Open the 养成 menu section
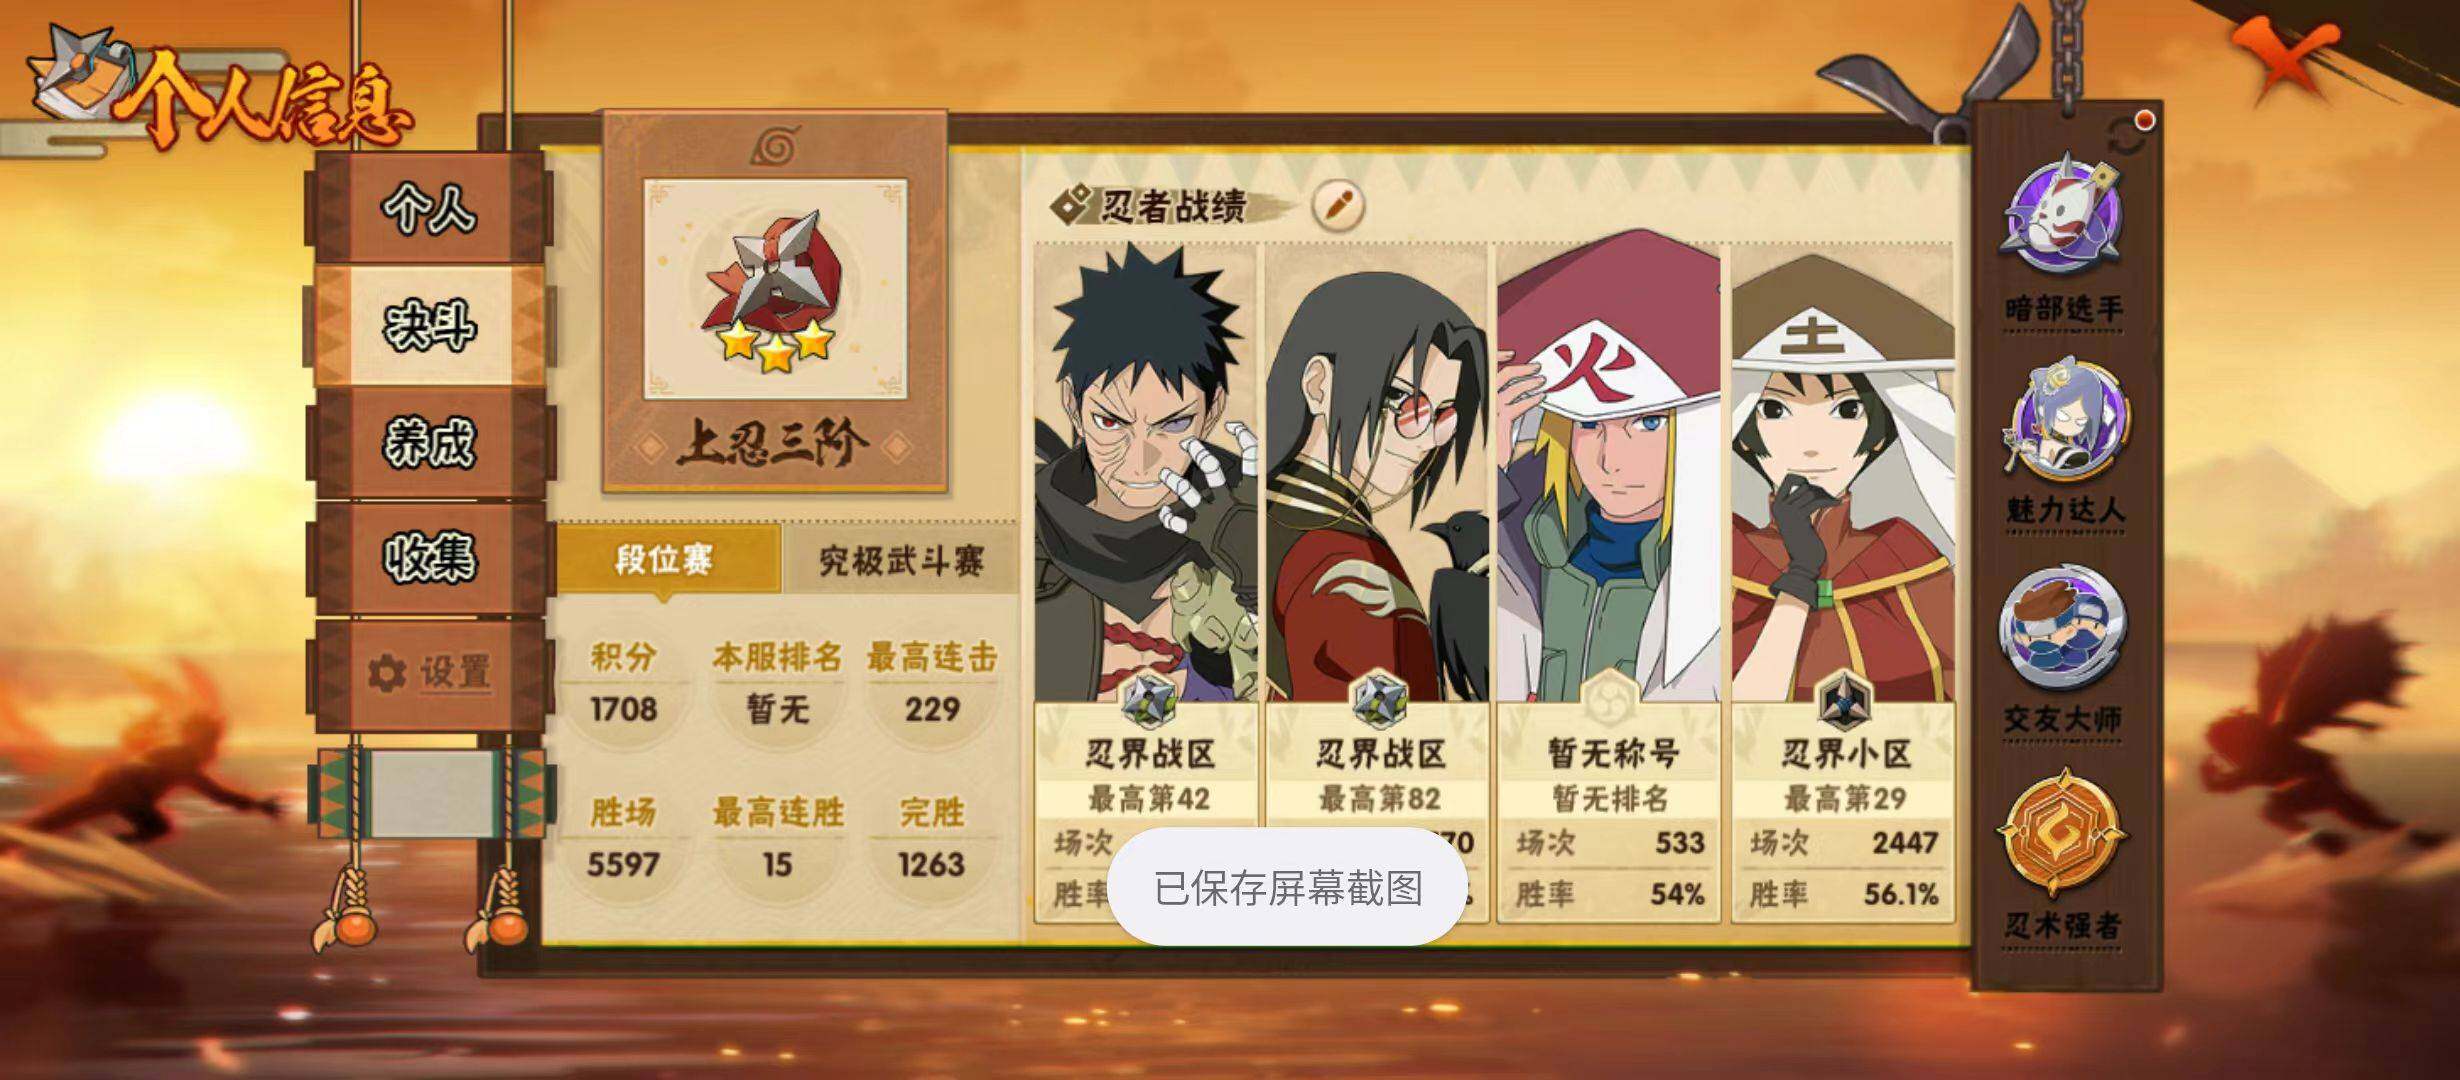The width and height of the screenshot is (2460, 1080). (x=430, y=442)
